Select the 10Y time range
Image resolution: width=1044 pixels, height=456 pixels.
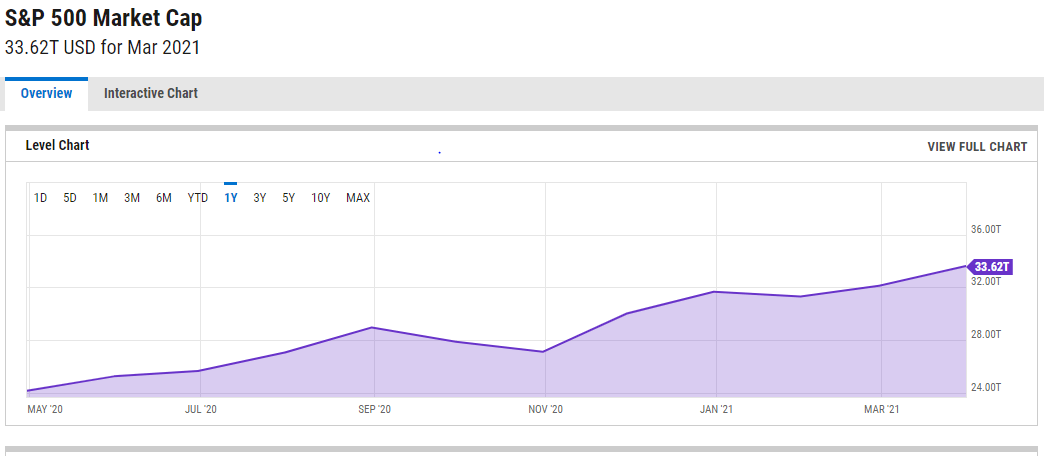[320, 198]
